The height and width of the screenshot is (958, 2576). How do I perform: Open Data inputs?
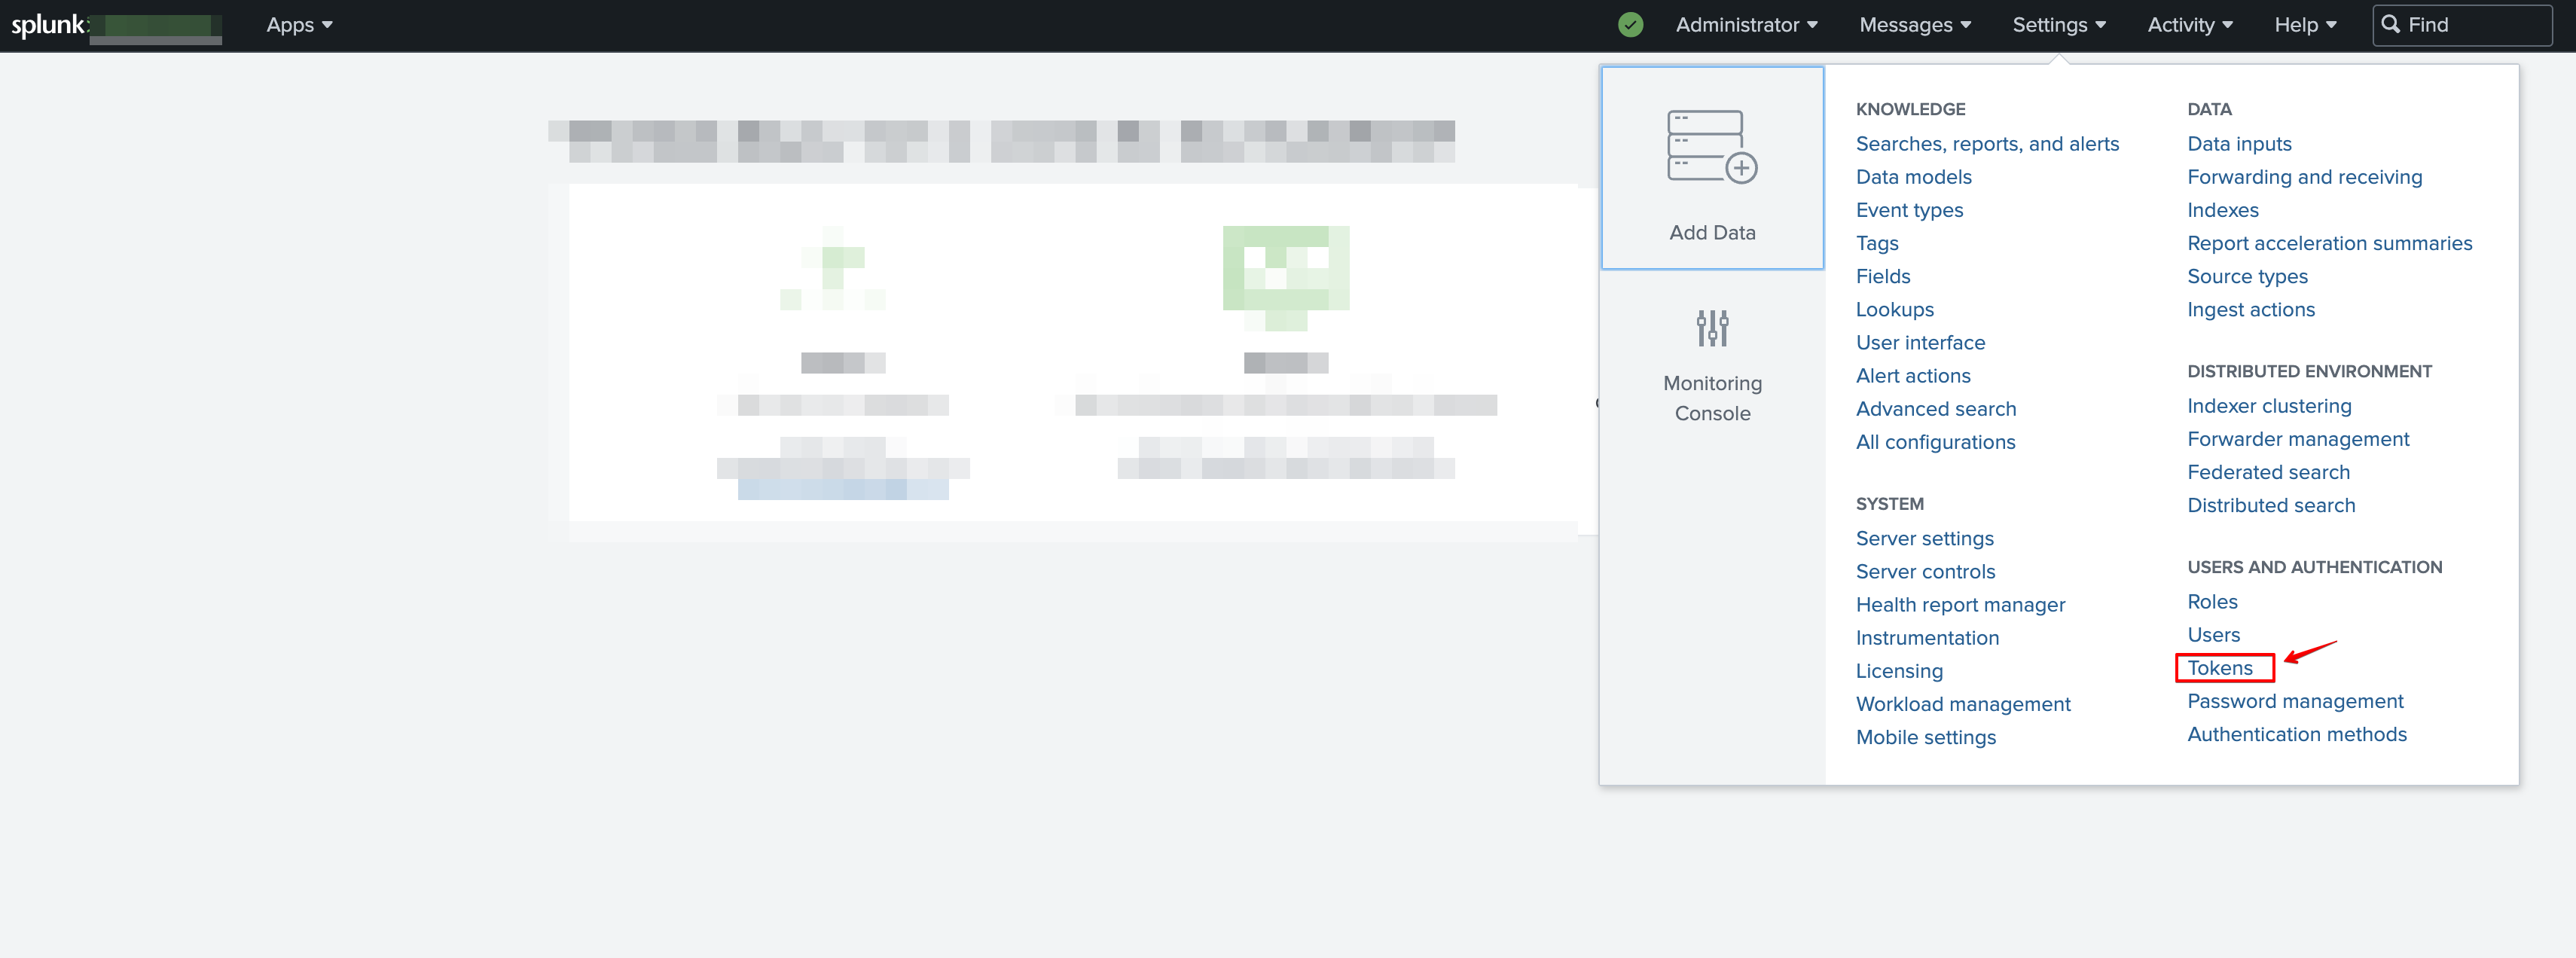[x=2239, y=143]
